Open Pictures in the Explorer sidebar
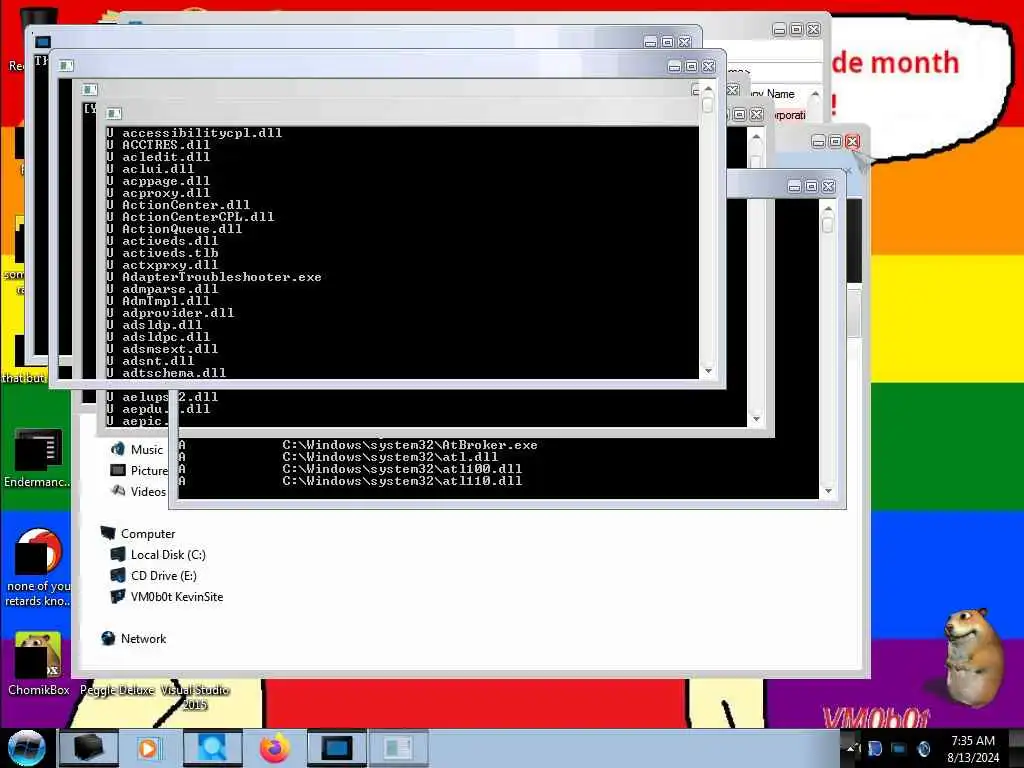1024x768 pixels. click(x=149, y=470)
